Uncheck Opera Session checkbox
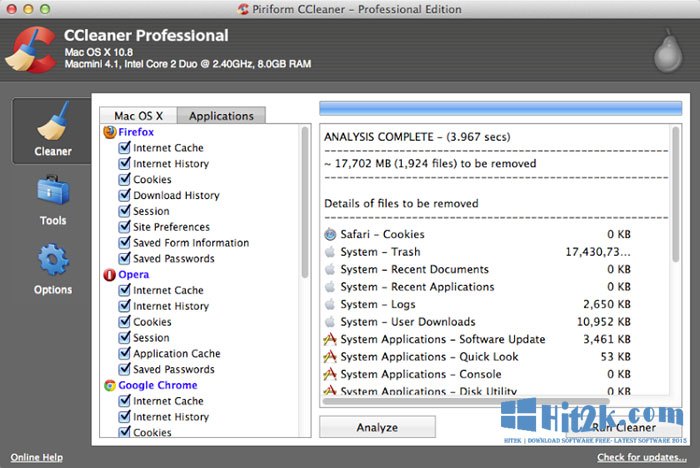 tap(125, 338)
